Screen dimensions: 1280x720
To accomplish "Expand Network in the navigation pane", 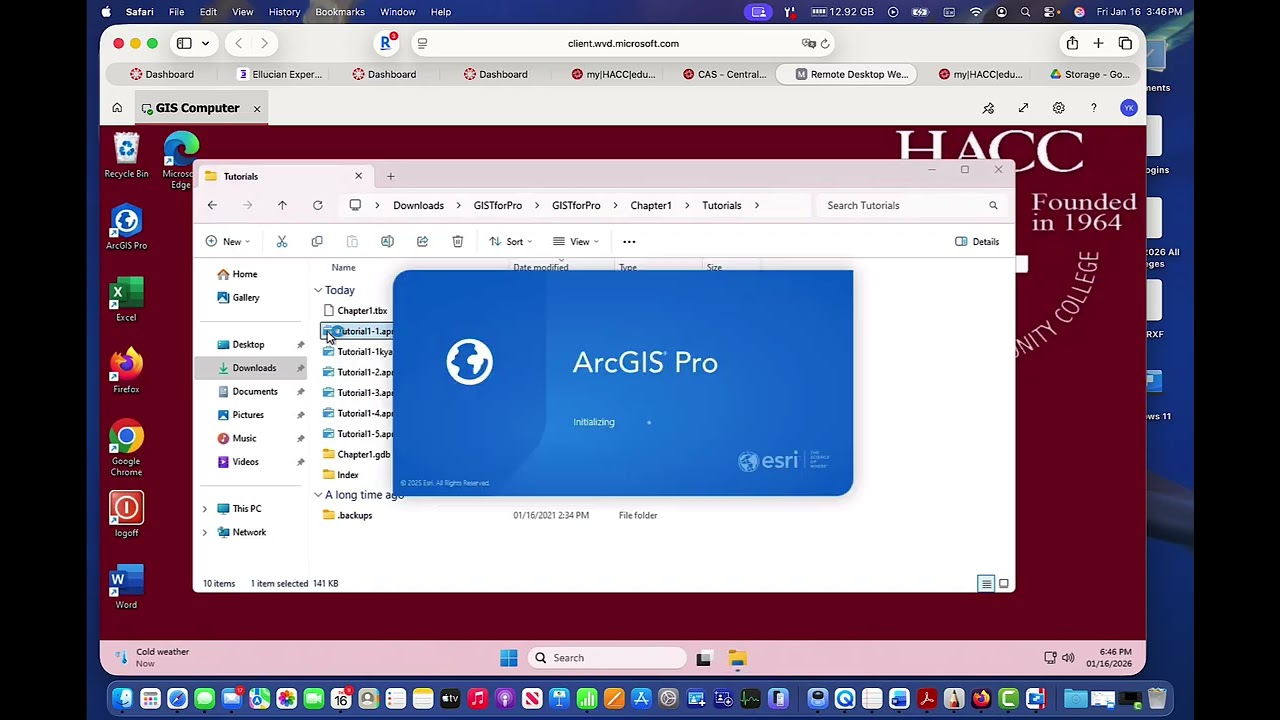I will coord(205,533).
